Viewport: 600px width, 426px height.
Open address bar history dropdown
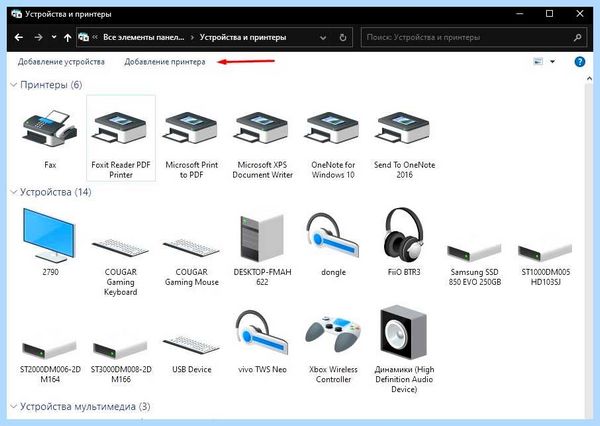pyautogui.click(x=323, y=38)
